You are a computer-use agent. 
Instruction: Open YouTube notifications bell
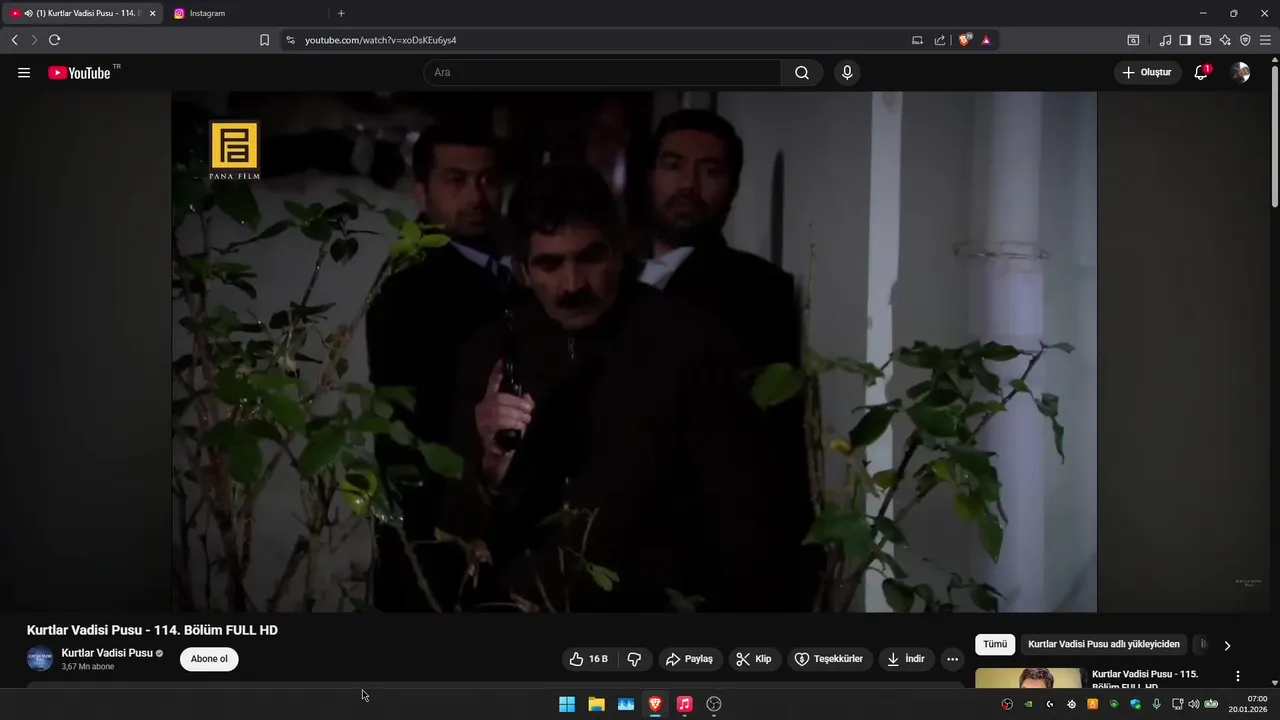pos(1201,73)
